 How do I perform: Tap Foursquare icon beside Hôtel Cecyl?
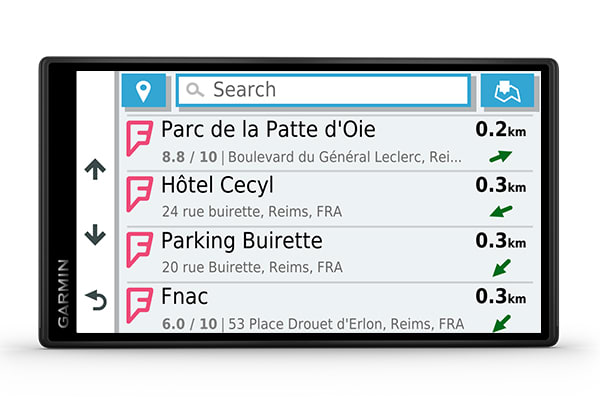coord(141,196)
